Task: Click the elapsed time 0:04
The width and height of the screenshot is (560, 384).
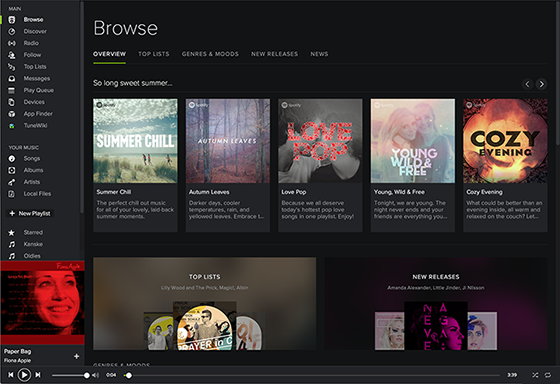Action: 111,375
